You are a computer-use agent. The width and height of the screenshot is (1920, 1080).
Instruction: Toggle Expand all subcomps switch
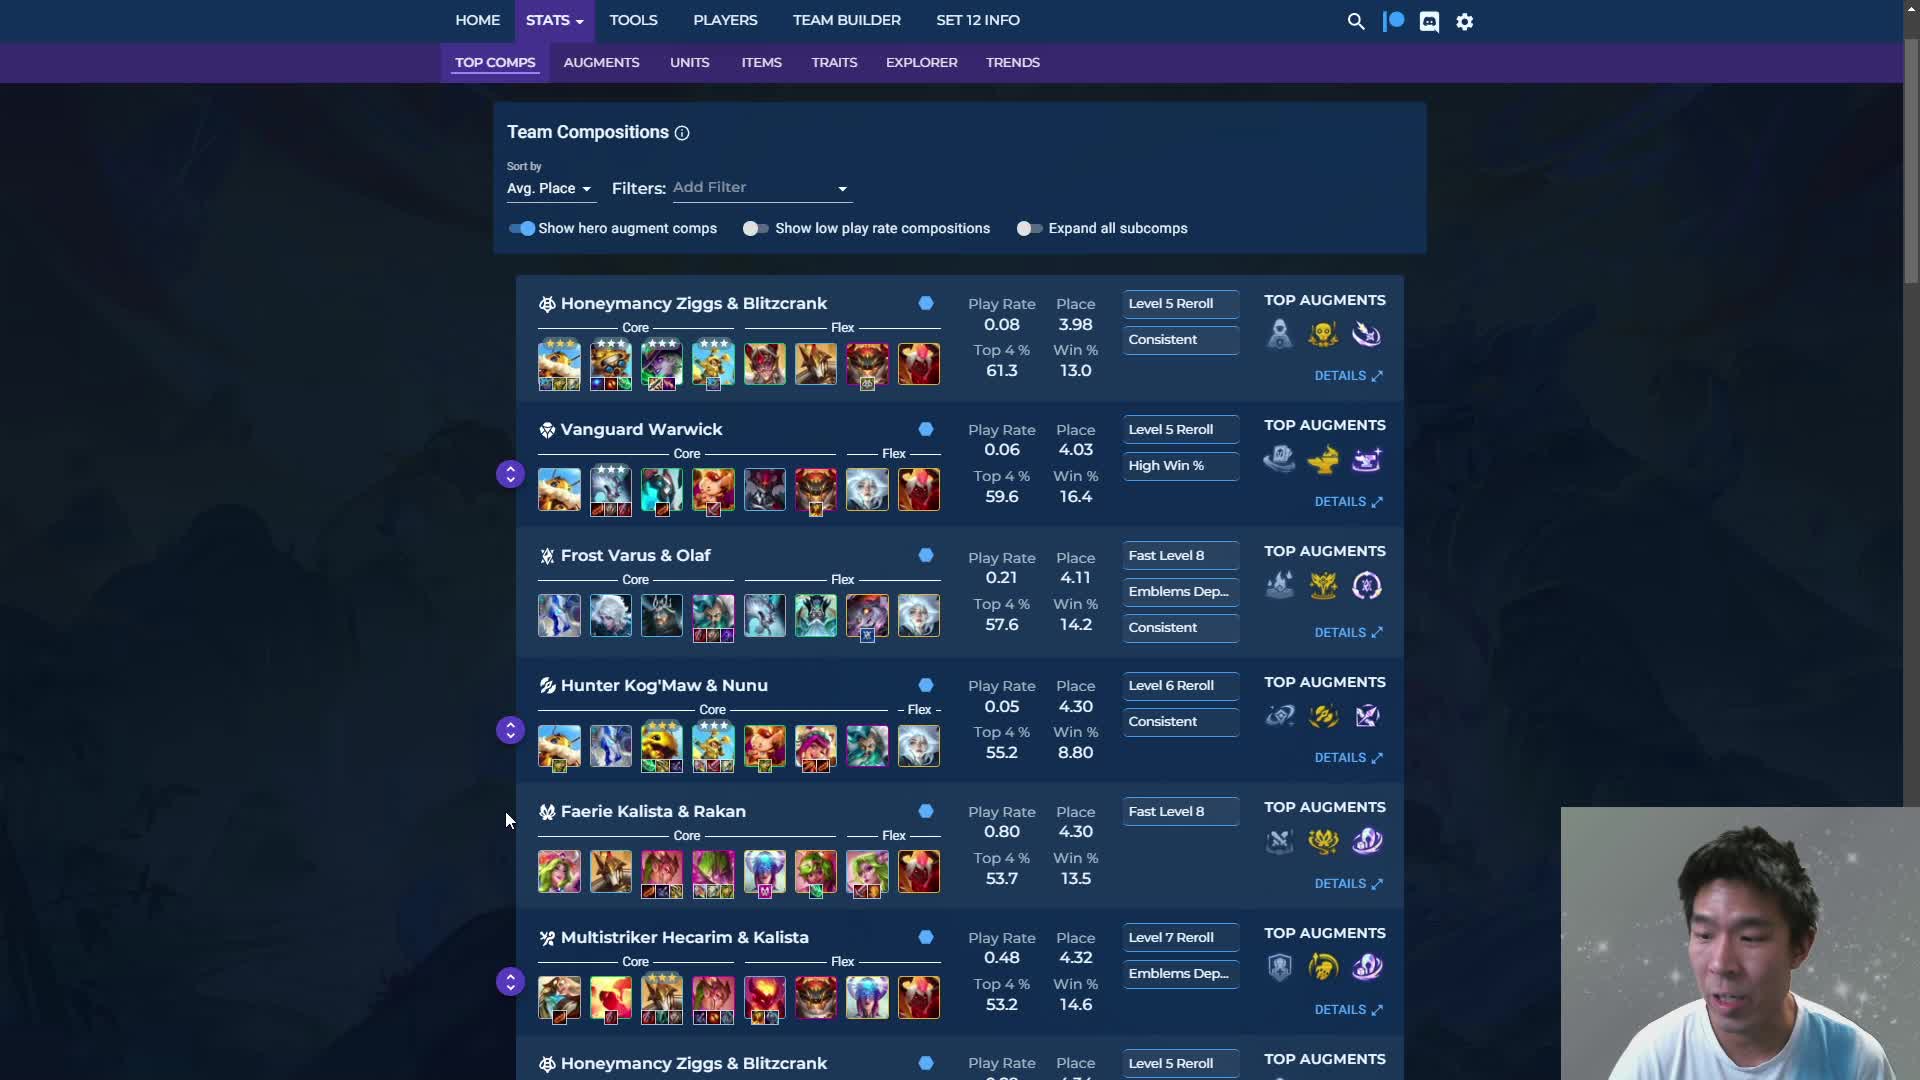coord(1029,229)
